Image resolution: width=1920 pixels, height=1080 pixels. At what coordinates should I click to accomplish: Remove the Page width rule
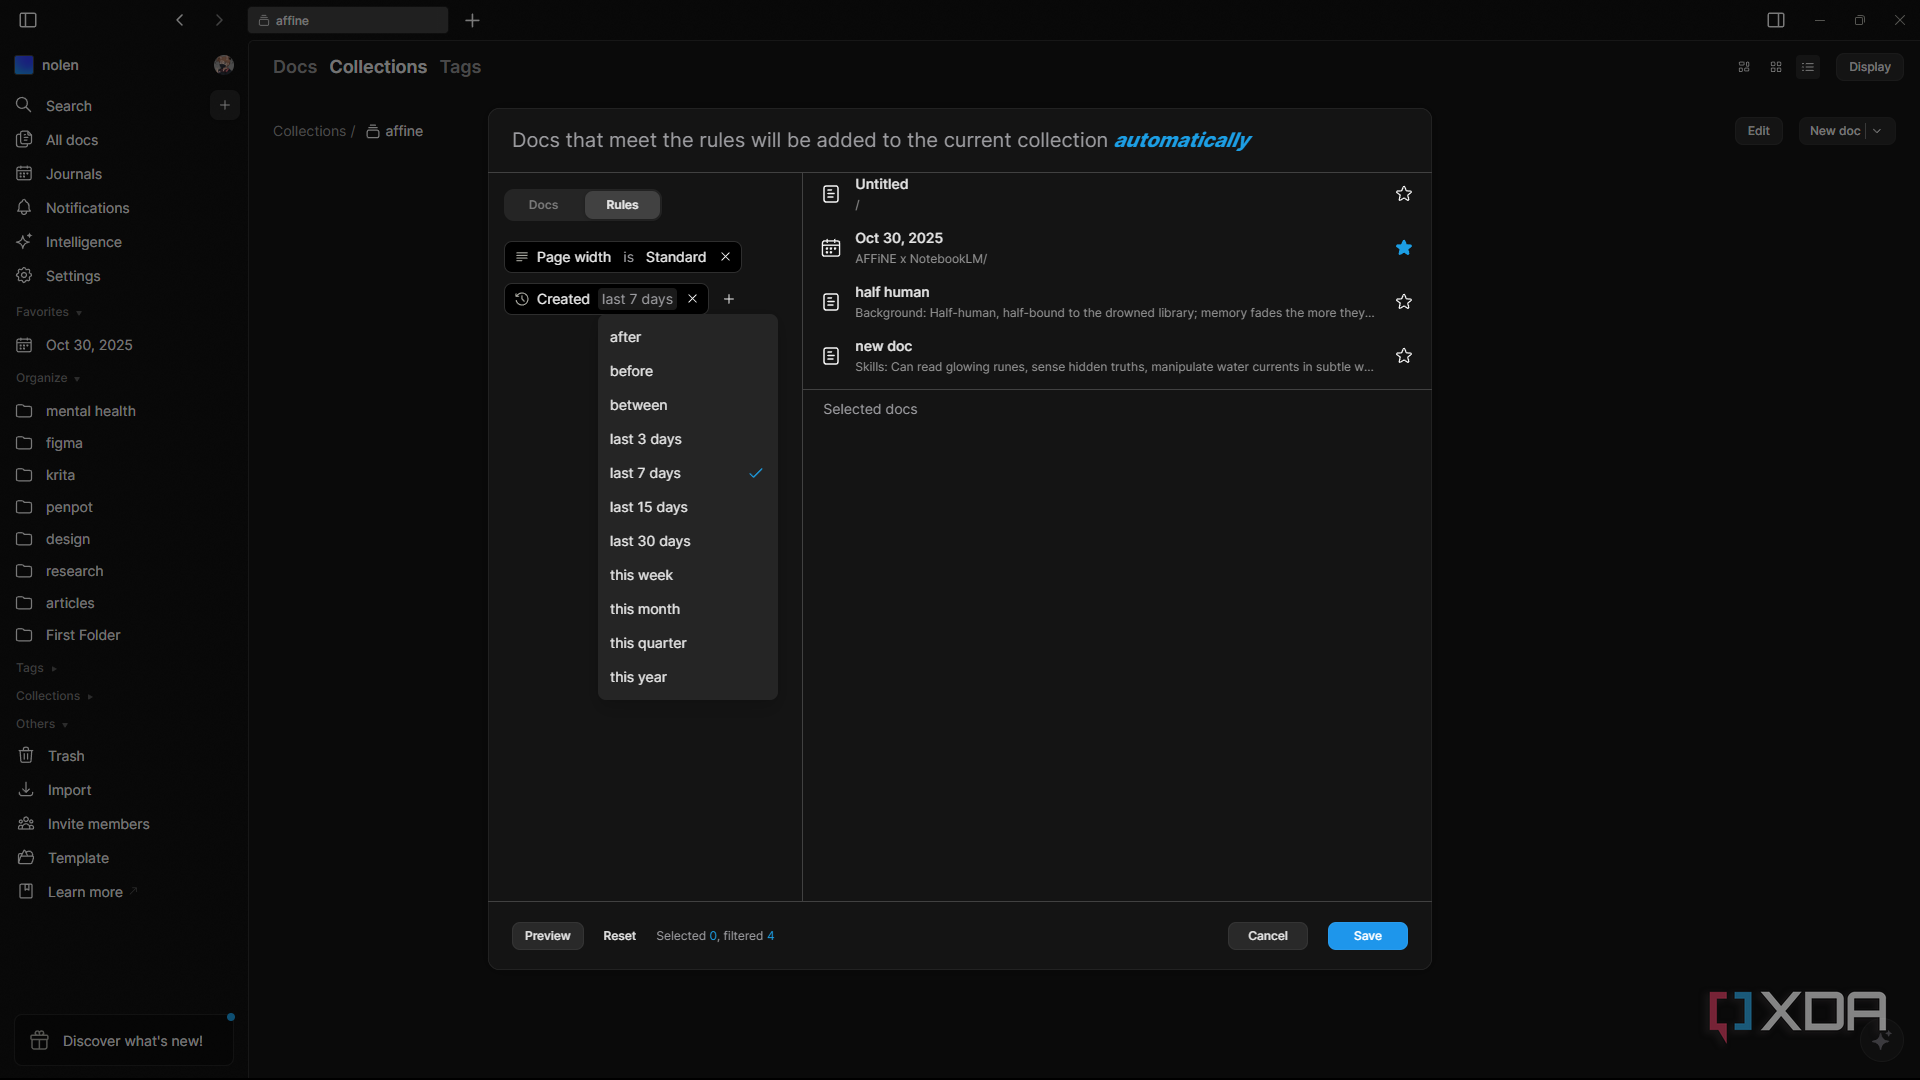click(726, 257)
